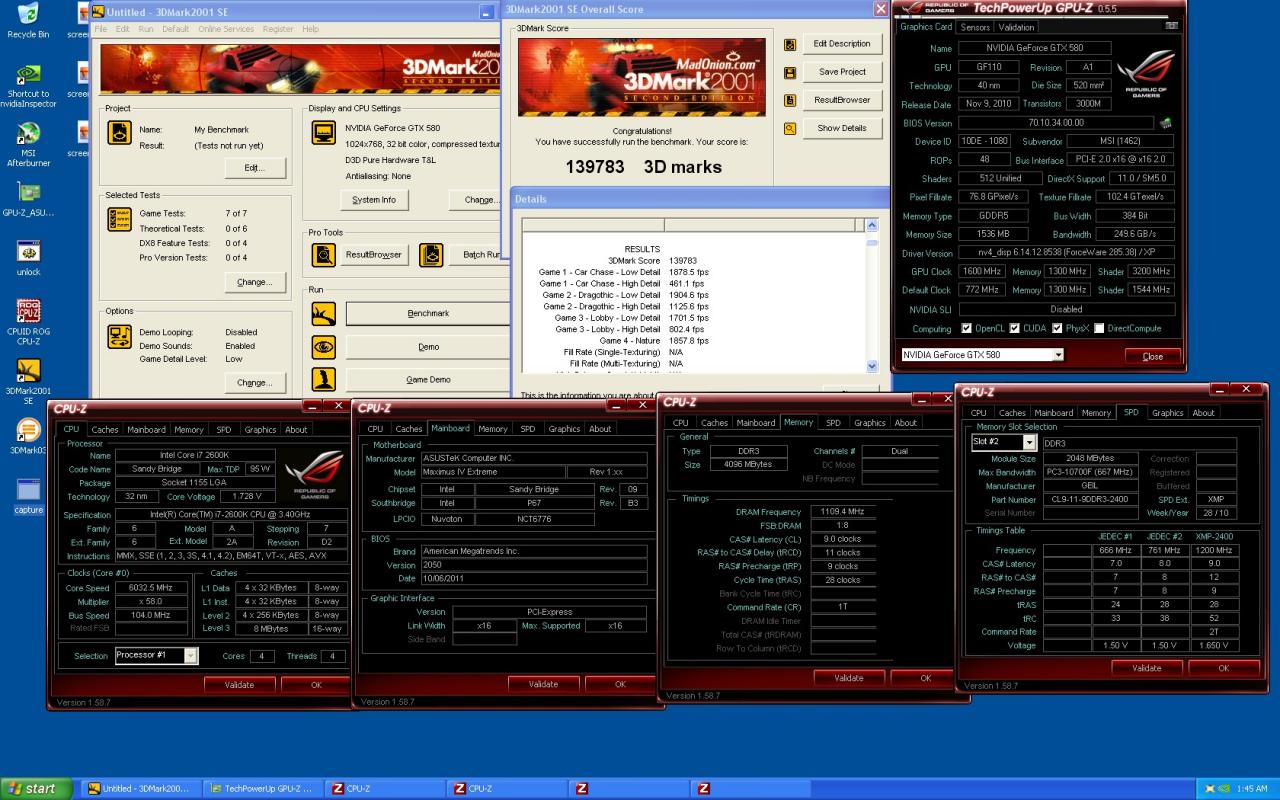Click scroll down arrow in Details results list
The width and height of the screenshot is (1280, 800).
[x=872, y=367]
